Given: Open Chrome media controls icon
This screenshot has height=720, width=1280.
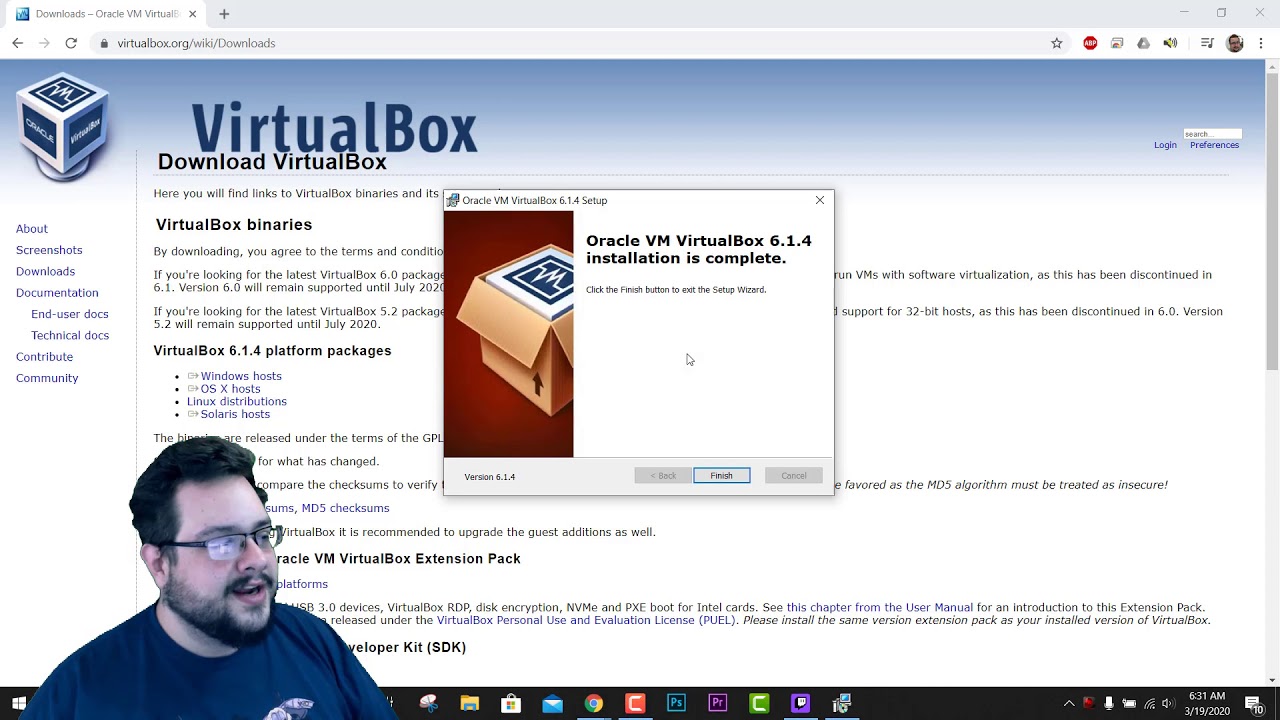Looking at the screenshot, I should [1207, 43].
